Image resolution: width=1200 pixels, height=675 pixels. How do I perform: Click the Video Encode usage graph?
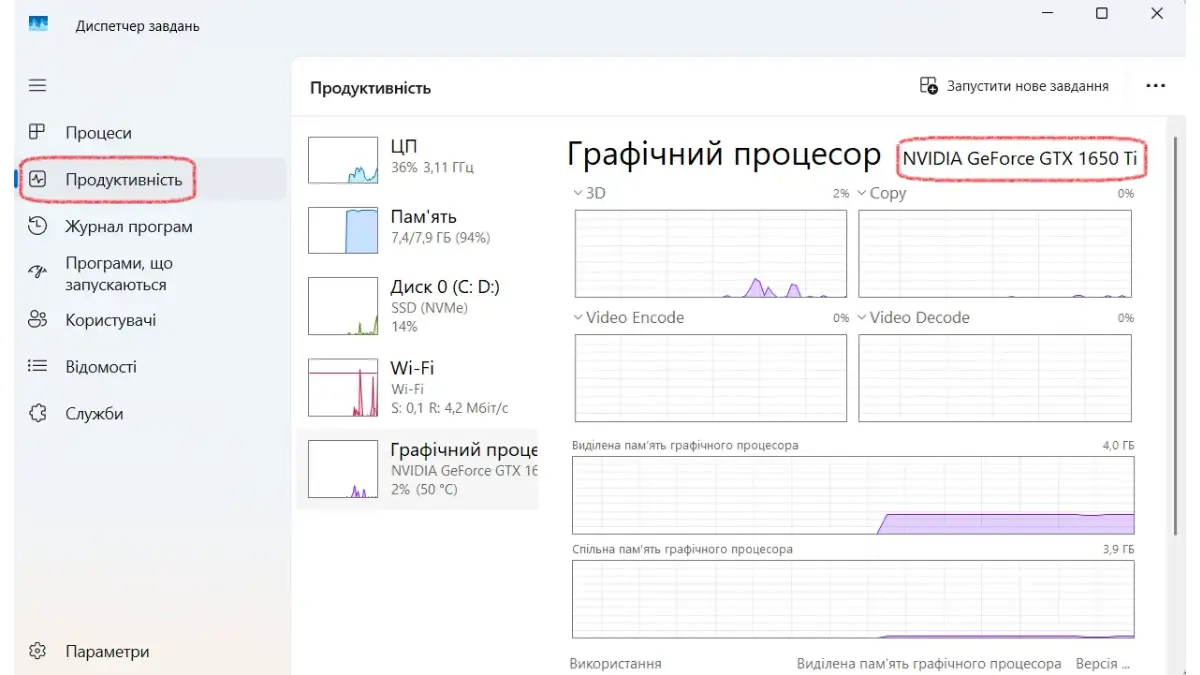(x=711, y=378)
